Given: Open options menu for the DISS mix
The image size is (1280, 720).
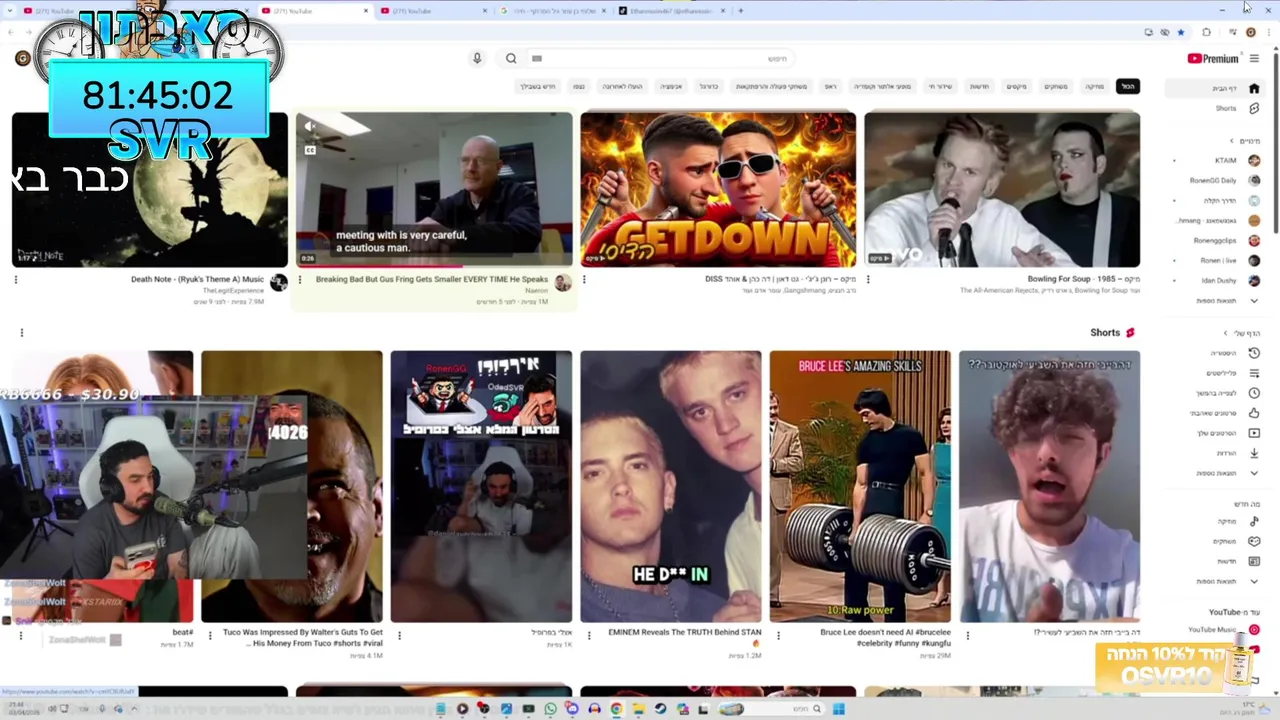Looking at the screenshot, I should pyautogui.click(x=584, y=280).
